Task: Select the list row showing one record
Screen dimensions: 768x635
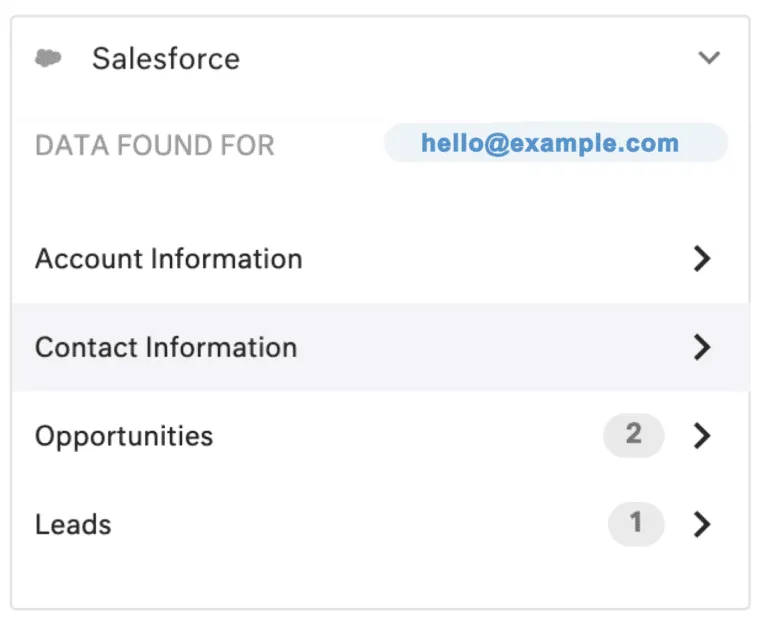Action: pos(380,524)
